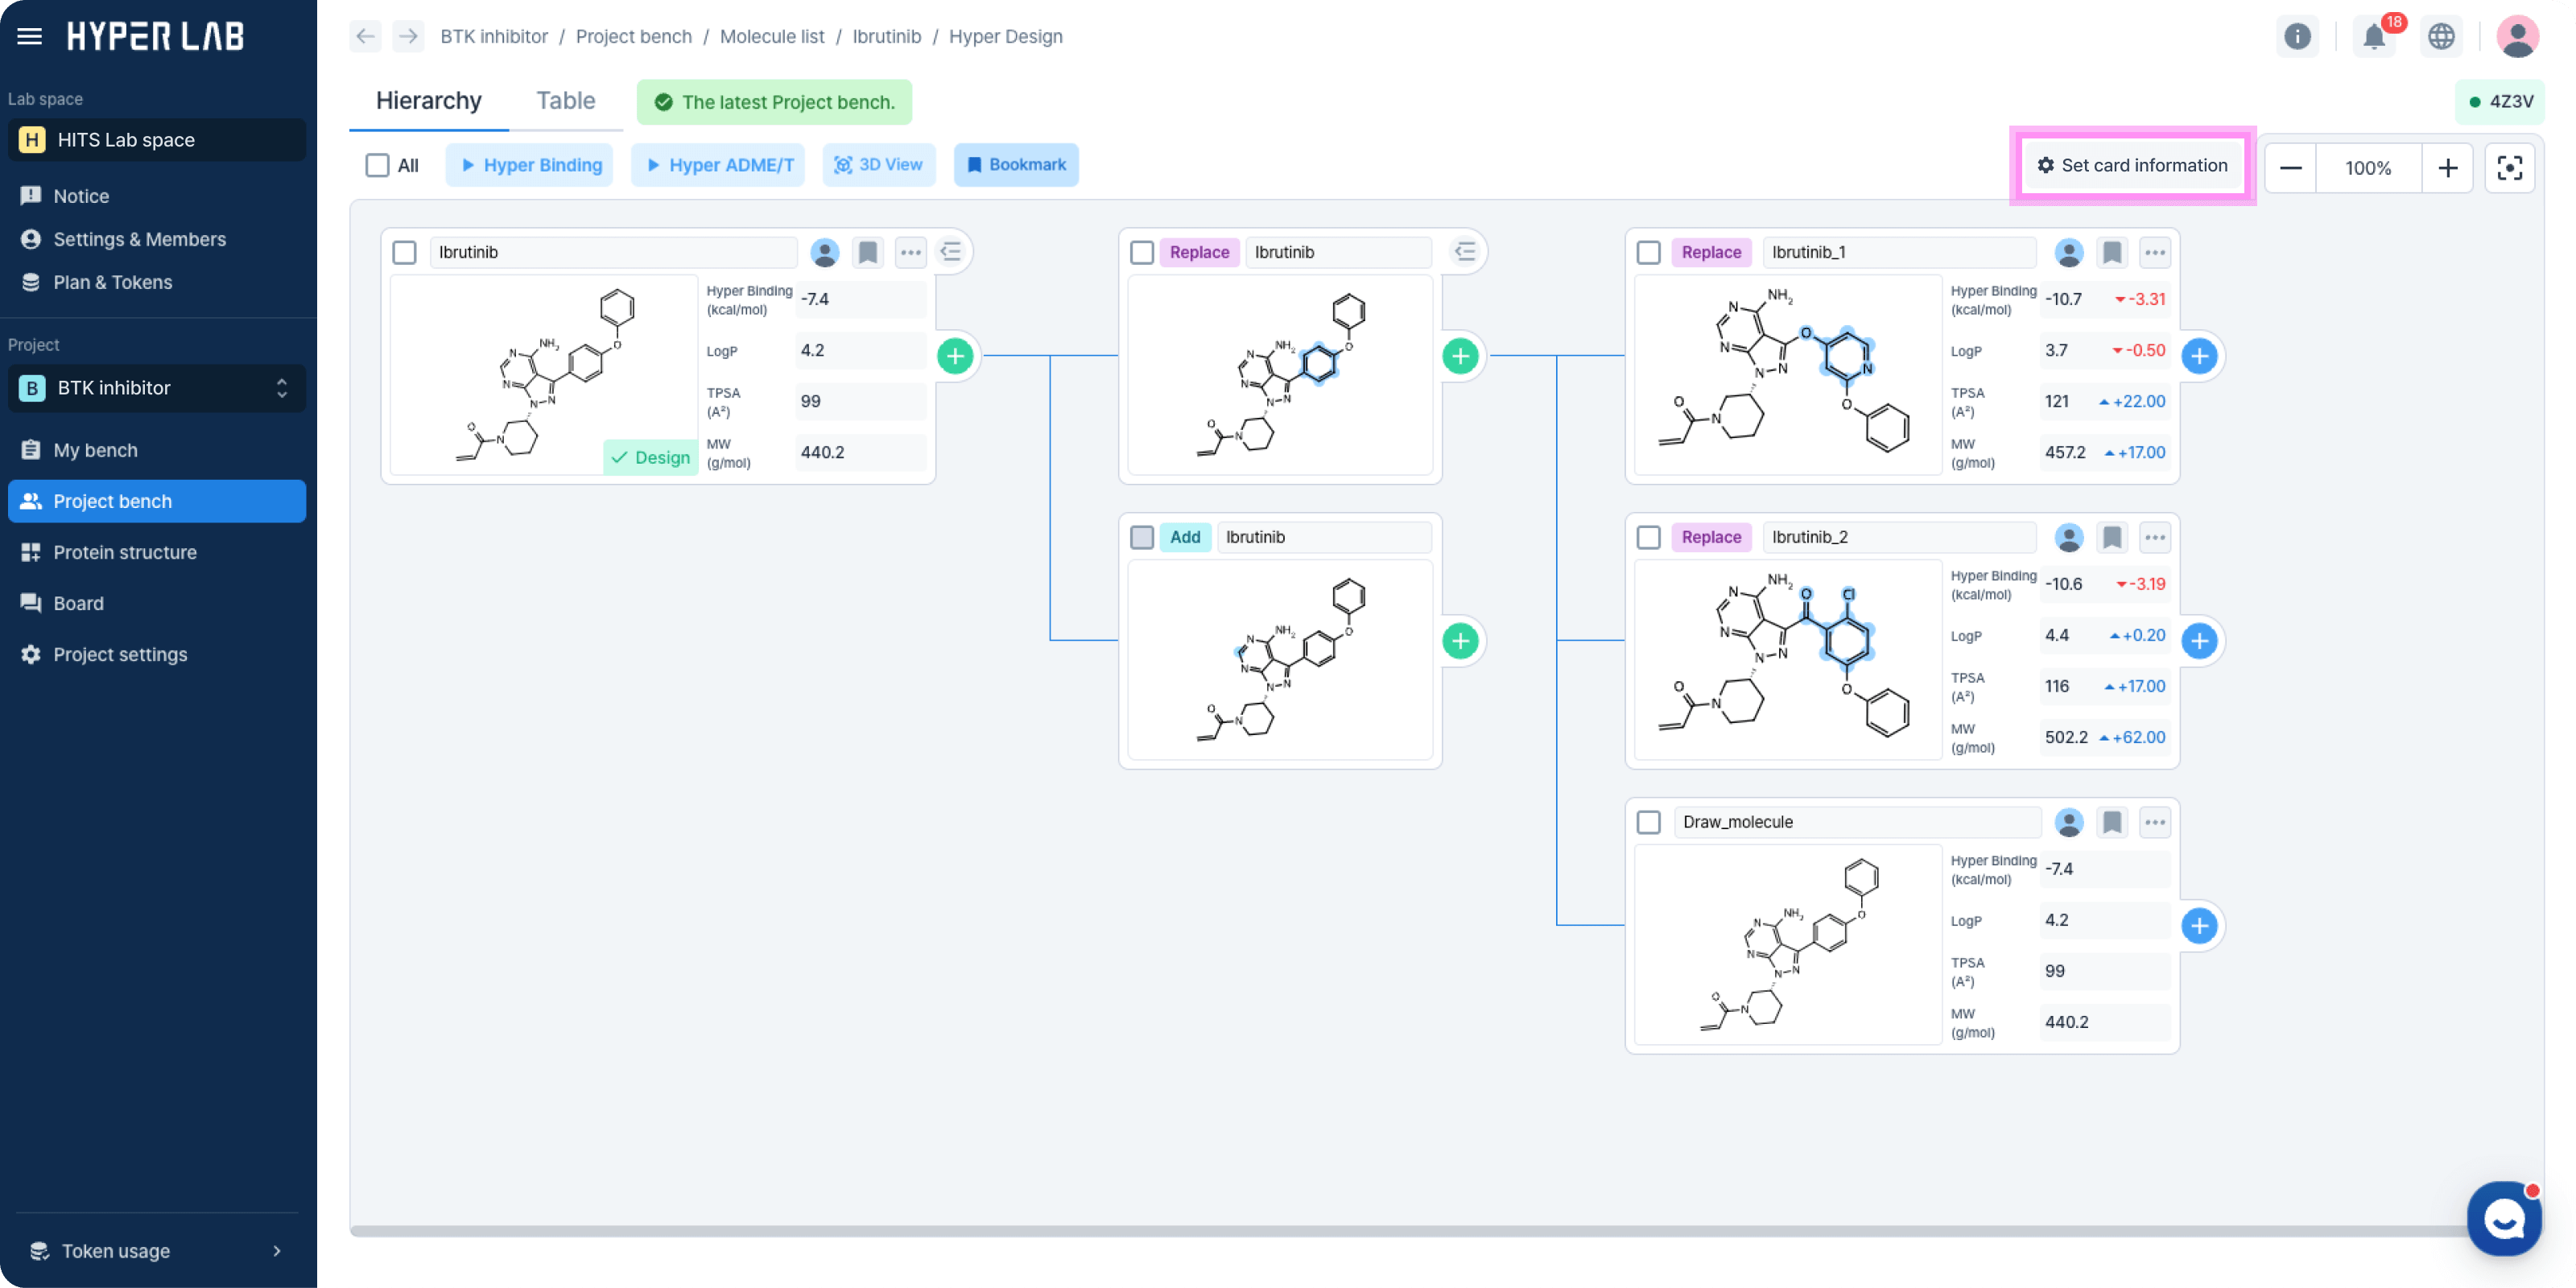Open the BTK inhibitor project dropdown
2576x1288 pixels.
[x=157, y=388]
